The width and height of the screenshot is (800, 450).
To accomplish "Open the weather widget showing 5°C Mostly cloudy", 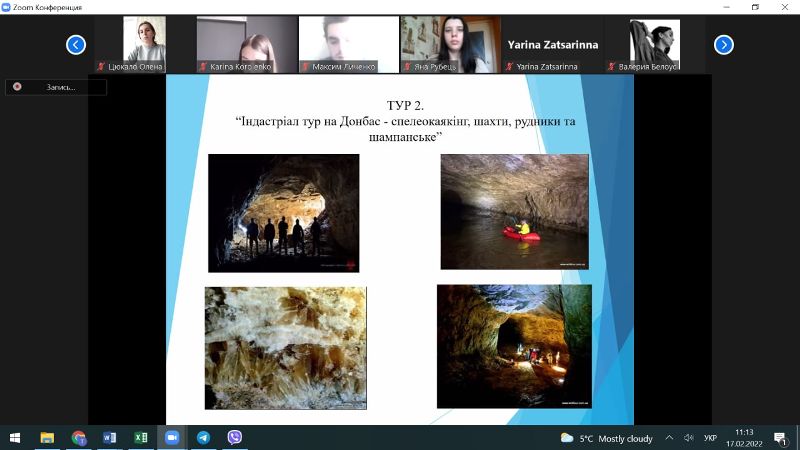I will (x=607, y=438).
